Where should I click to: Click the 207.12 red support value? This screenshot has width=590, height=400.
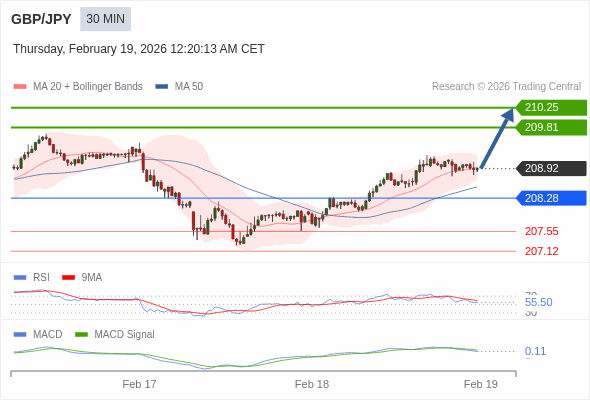542,251
